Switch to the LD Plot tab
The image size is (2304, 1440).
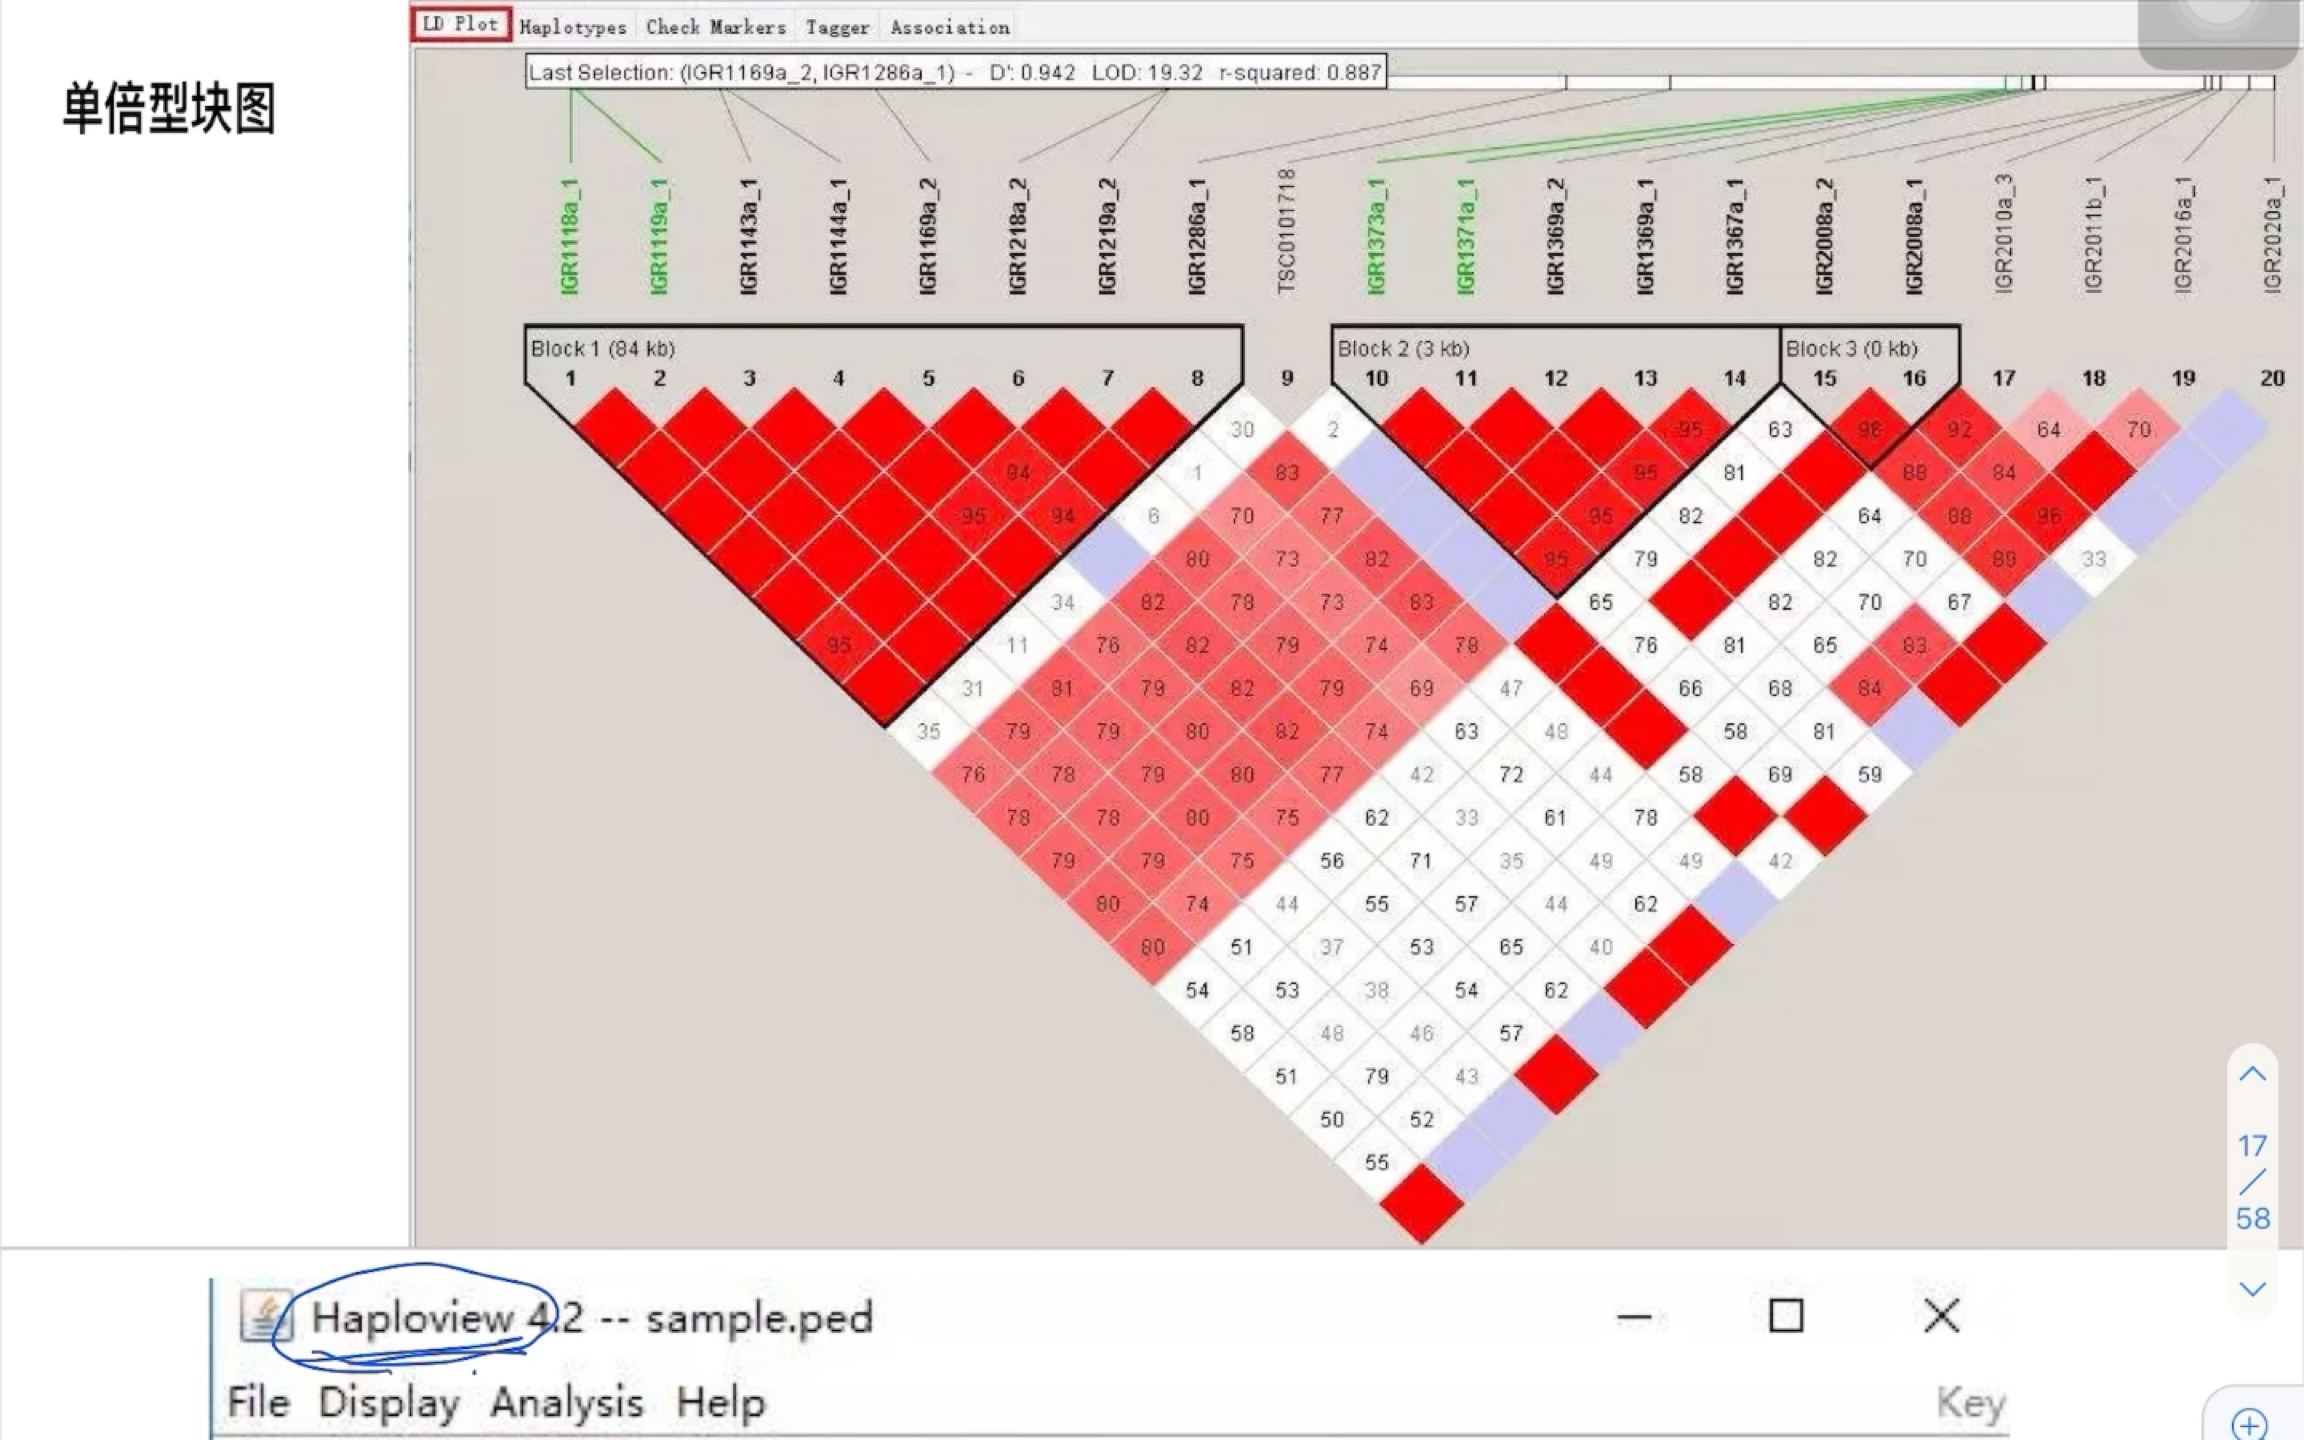pos(461,25)
